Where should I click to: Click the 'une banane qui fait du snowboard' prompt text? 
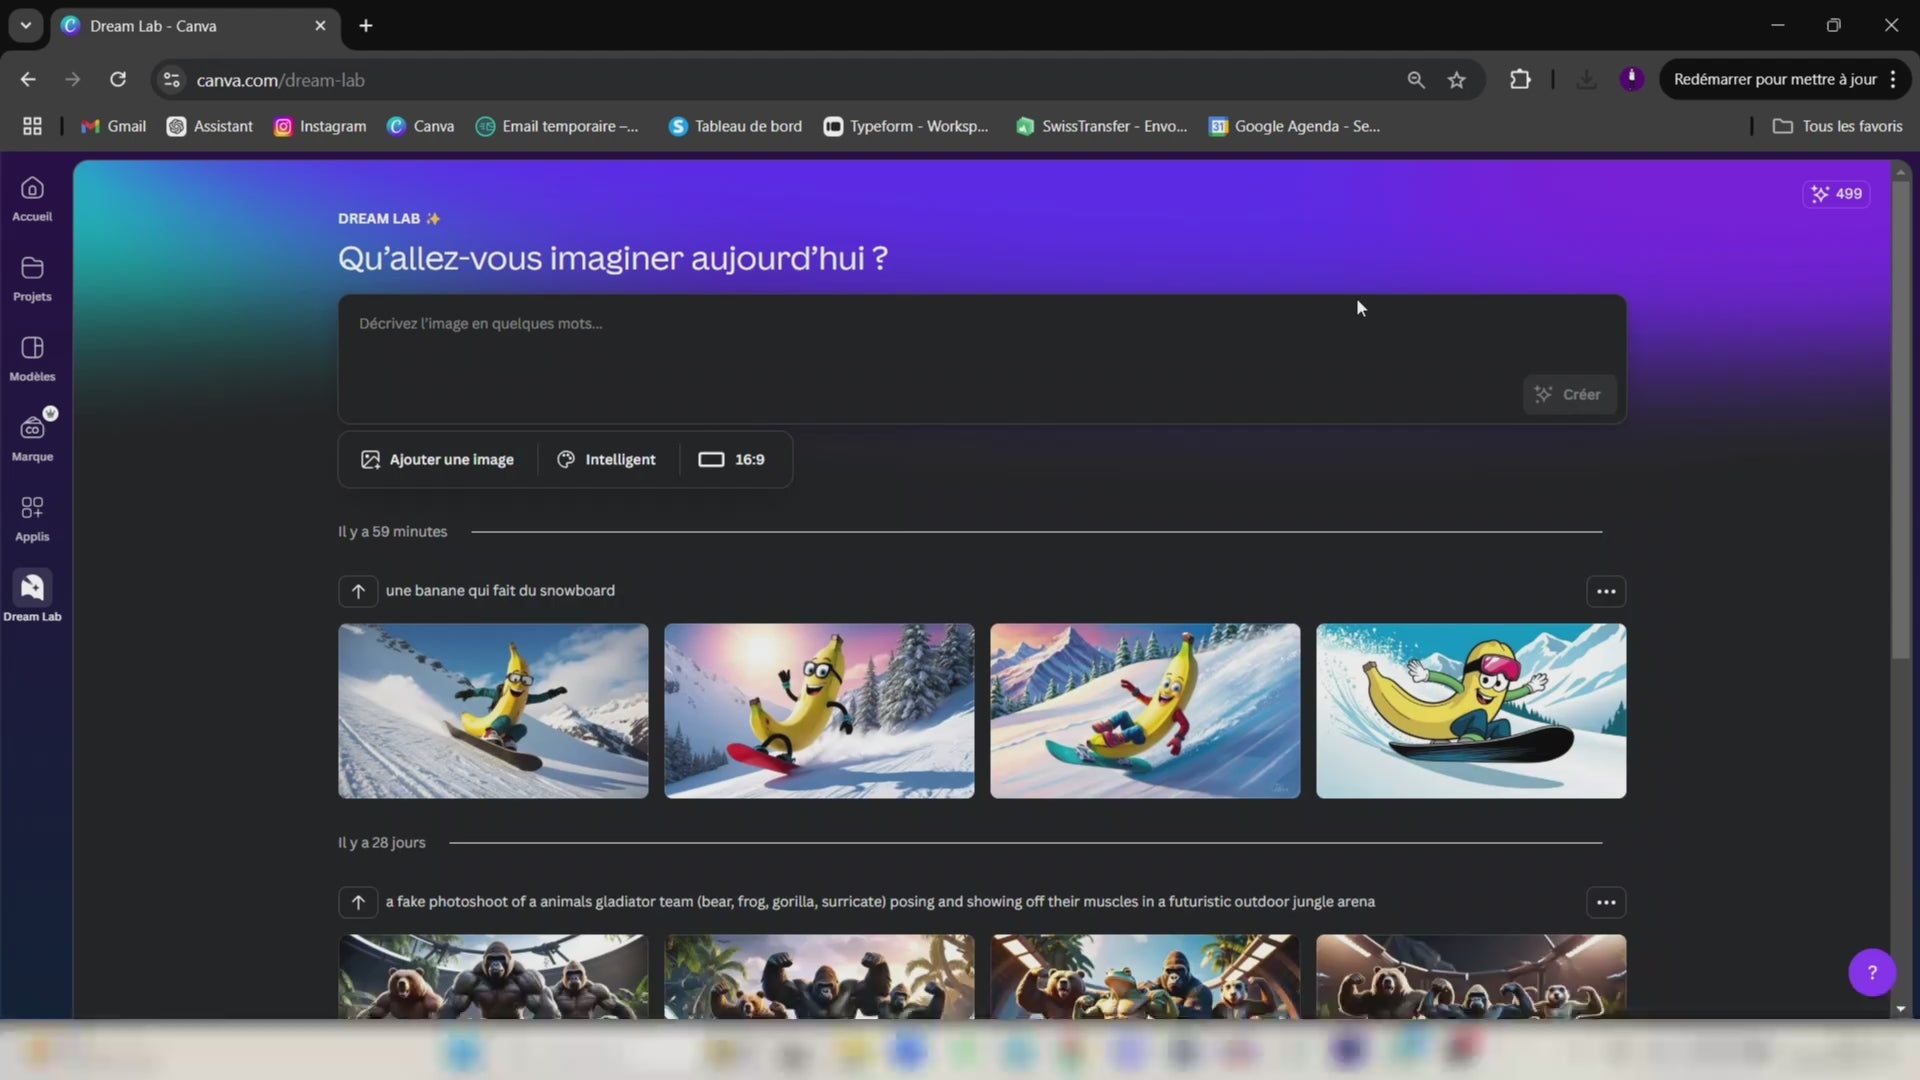click(x=500, y=591)
